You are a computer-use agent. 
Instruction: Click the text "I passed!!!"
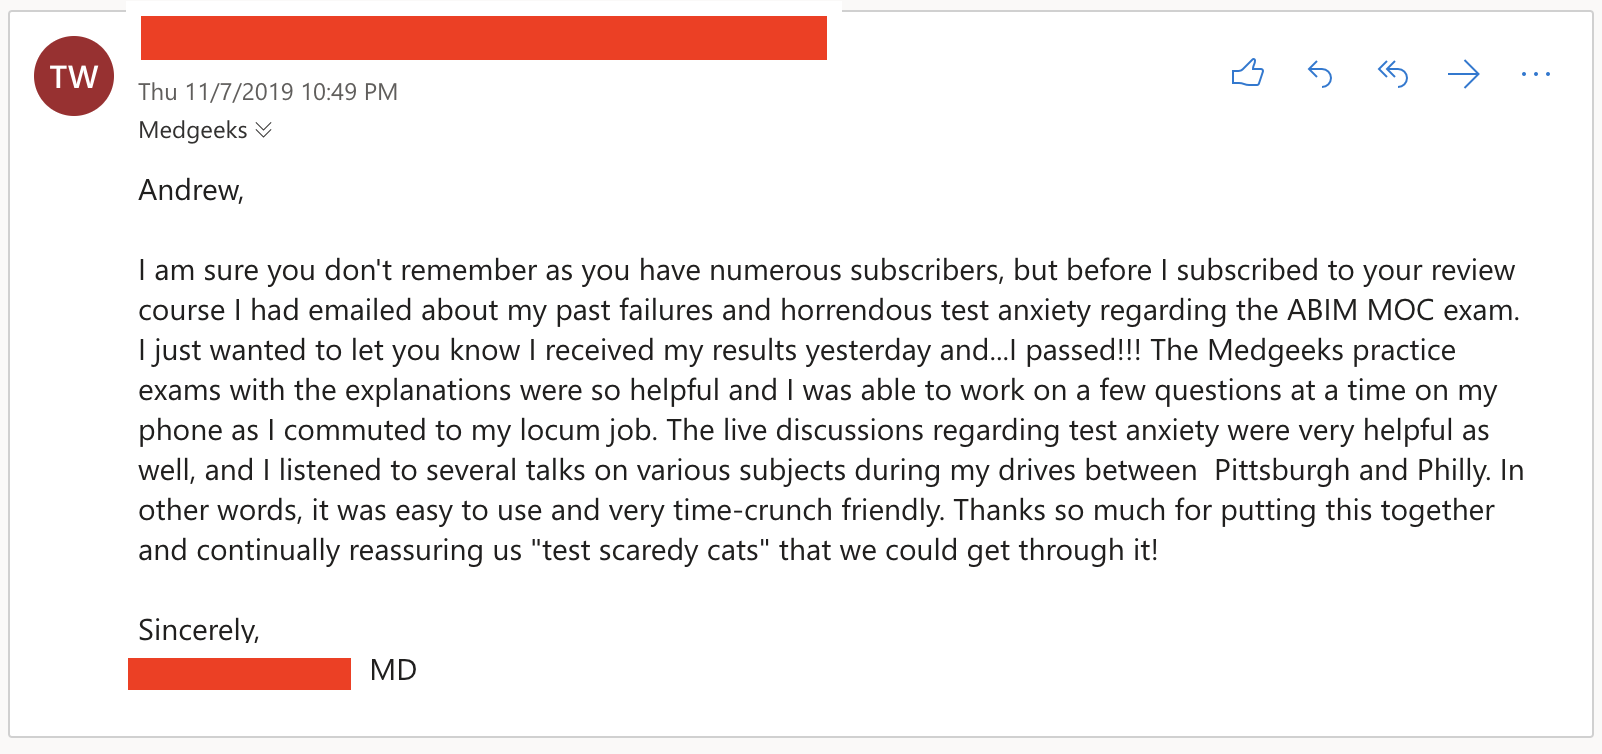click(x=1073, y=350)
